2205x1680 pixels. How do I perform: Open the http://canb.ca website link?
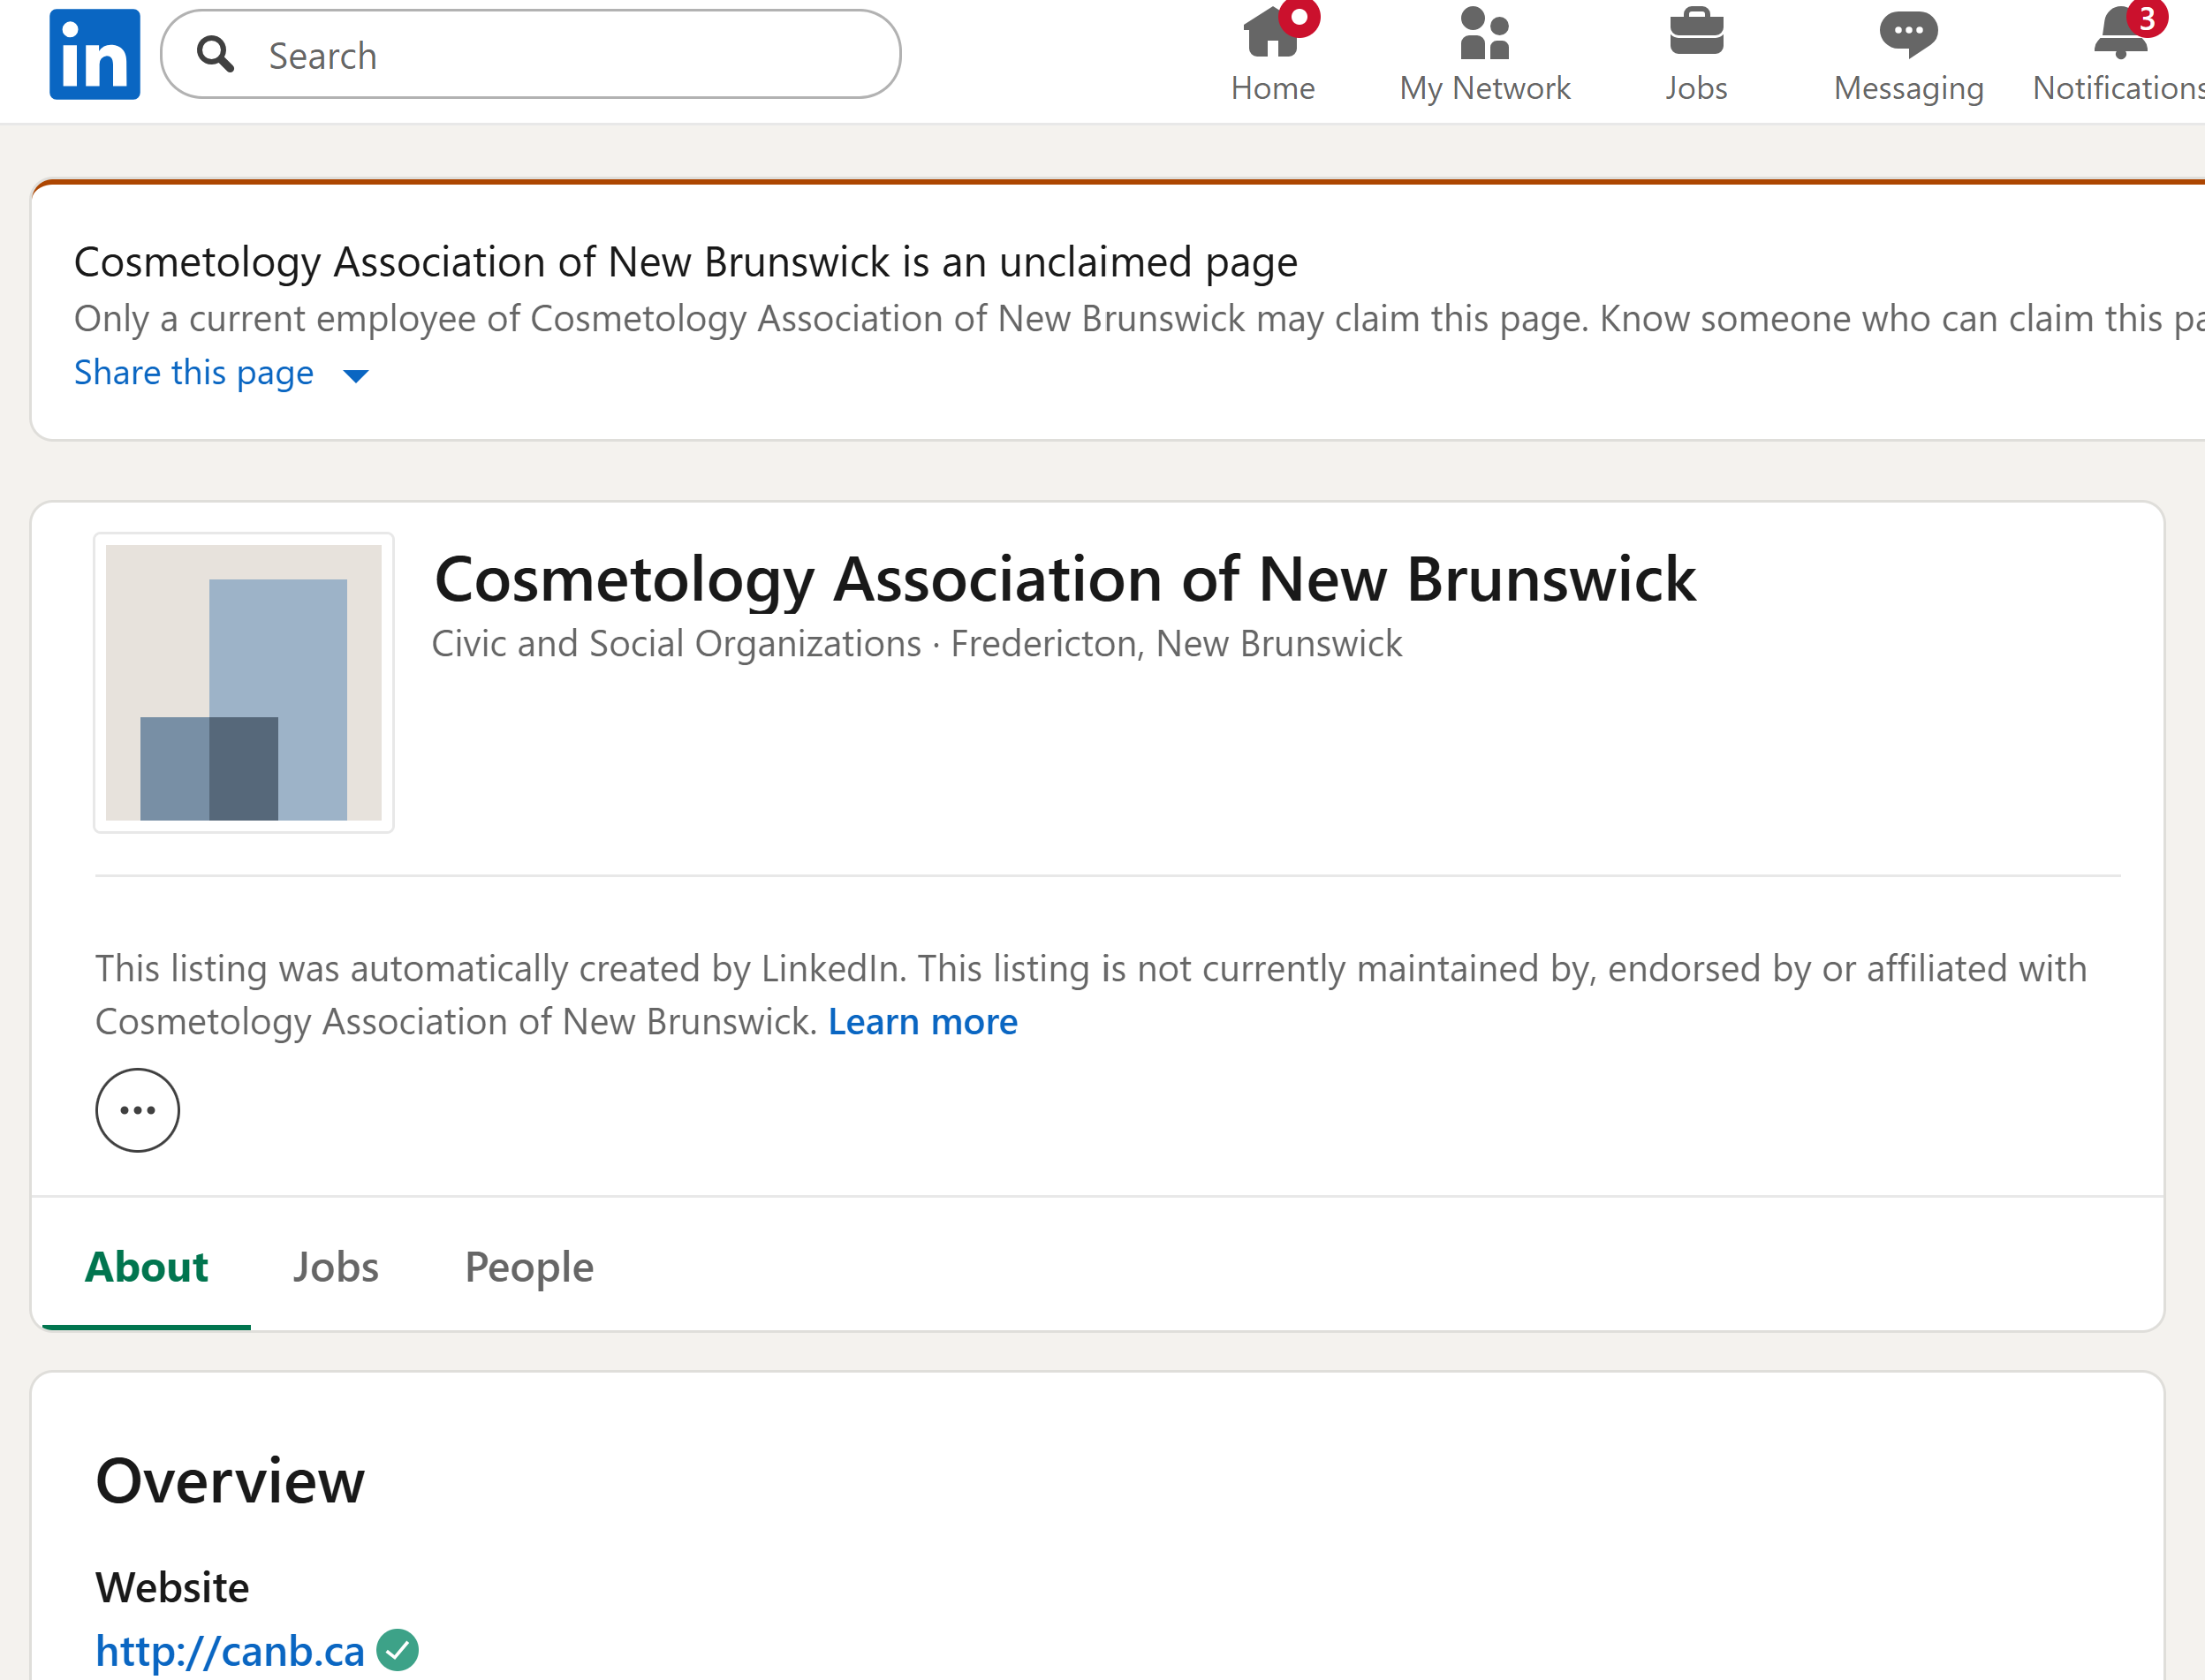[230, 1651]
